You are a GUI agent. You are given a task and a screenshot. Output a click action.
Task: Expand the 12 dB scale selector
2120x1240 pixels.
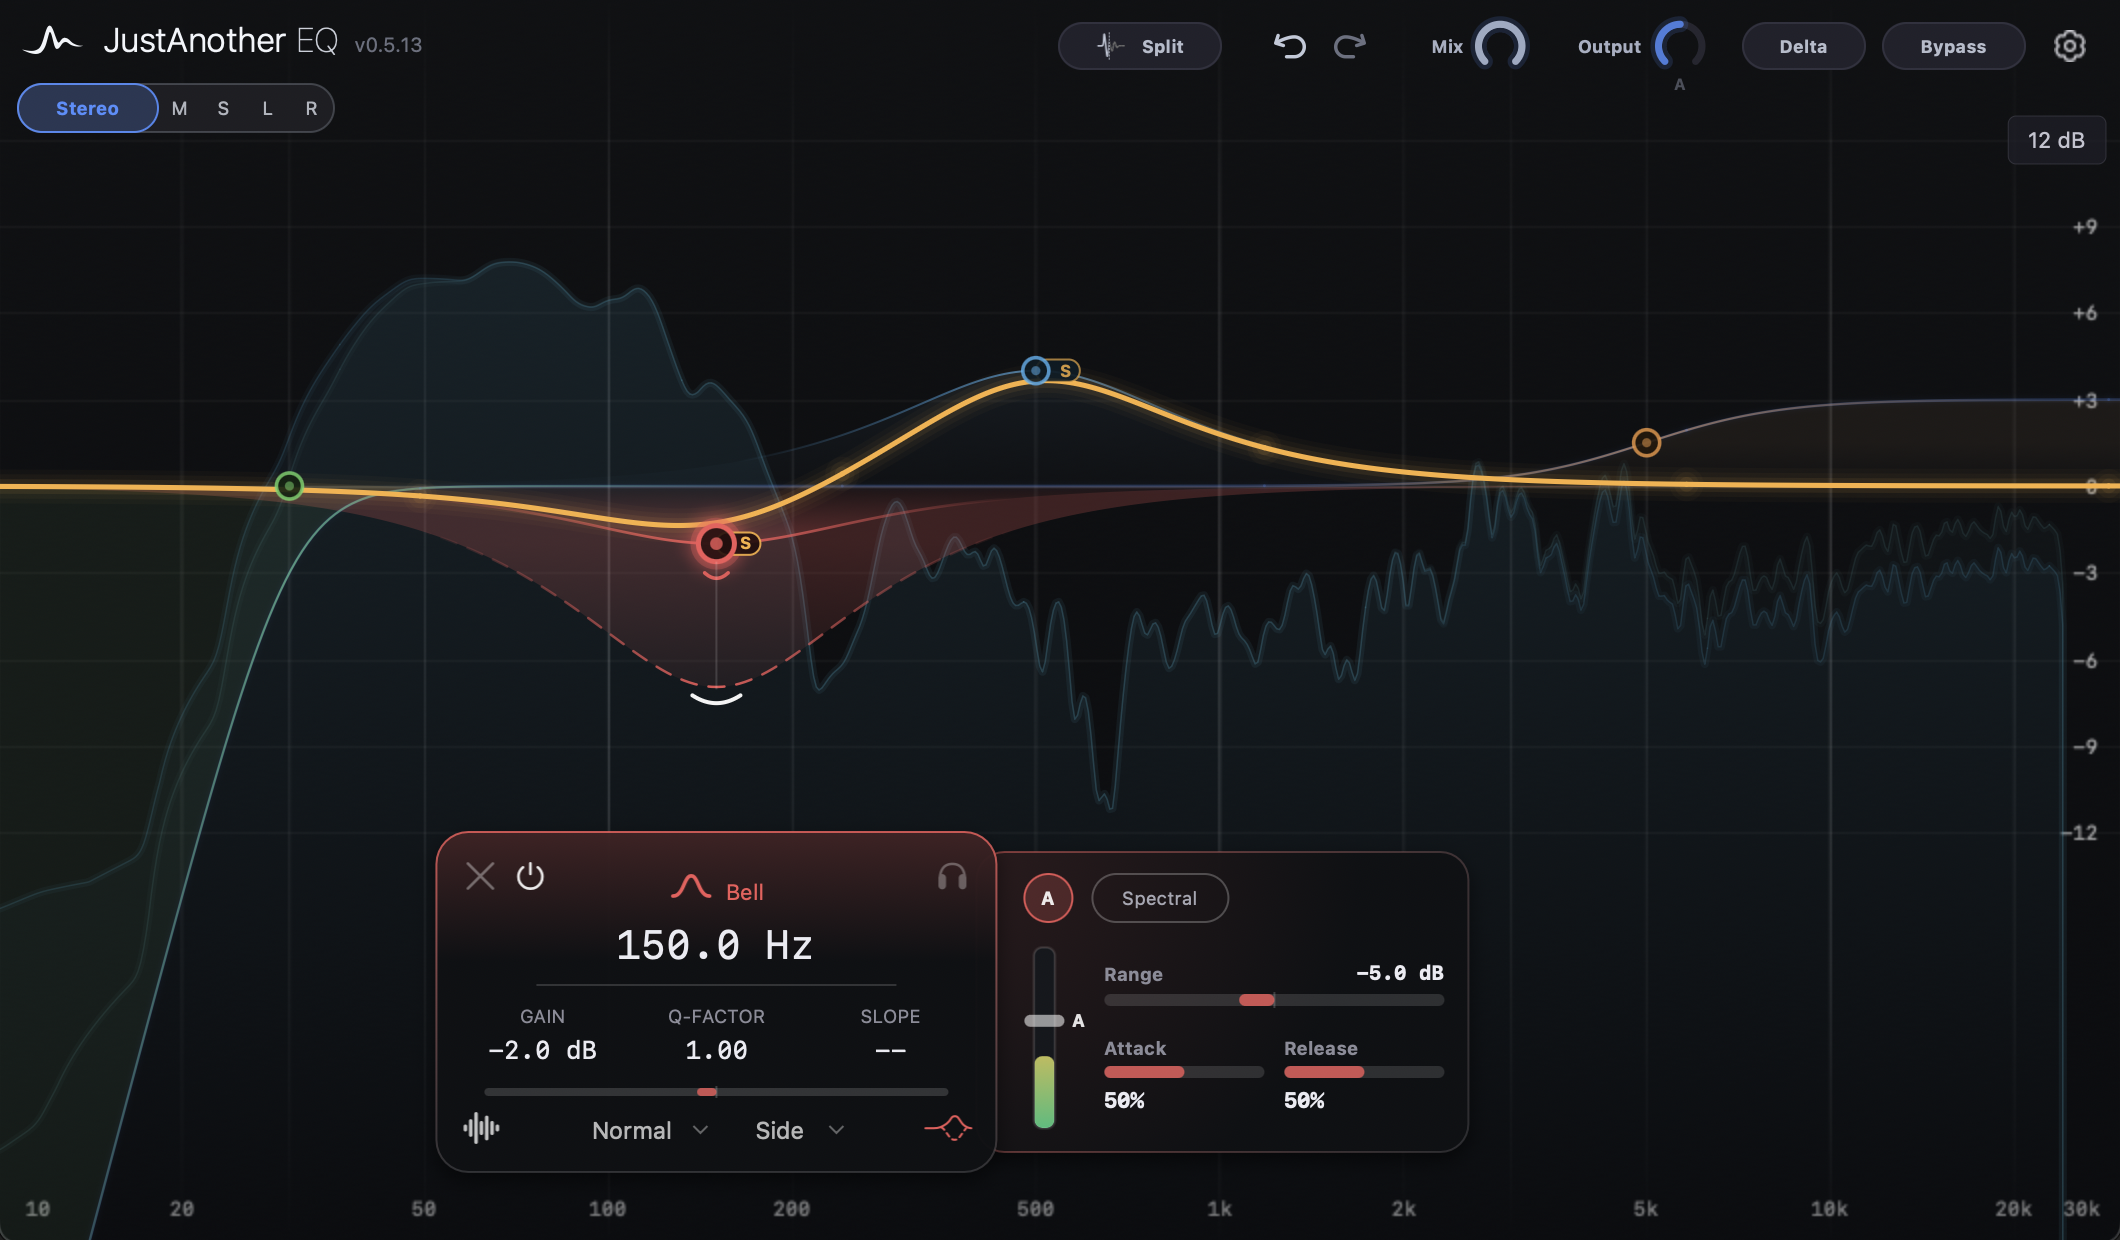[x=2056, y=140]
